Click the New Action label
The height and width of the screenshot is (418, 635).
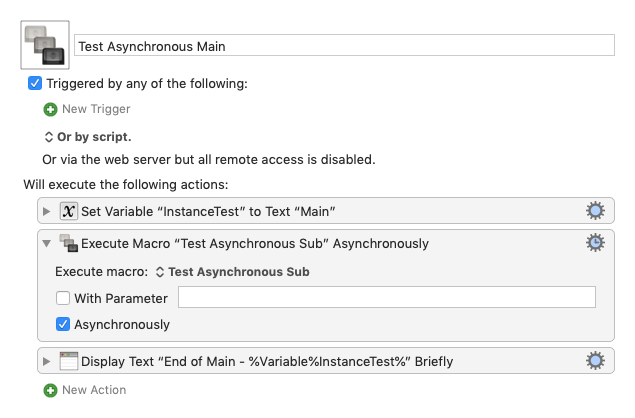coord(94,390)
